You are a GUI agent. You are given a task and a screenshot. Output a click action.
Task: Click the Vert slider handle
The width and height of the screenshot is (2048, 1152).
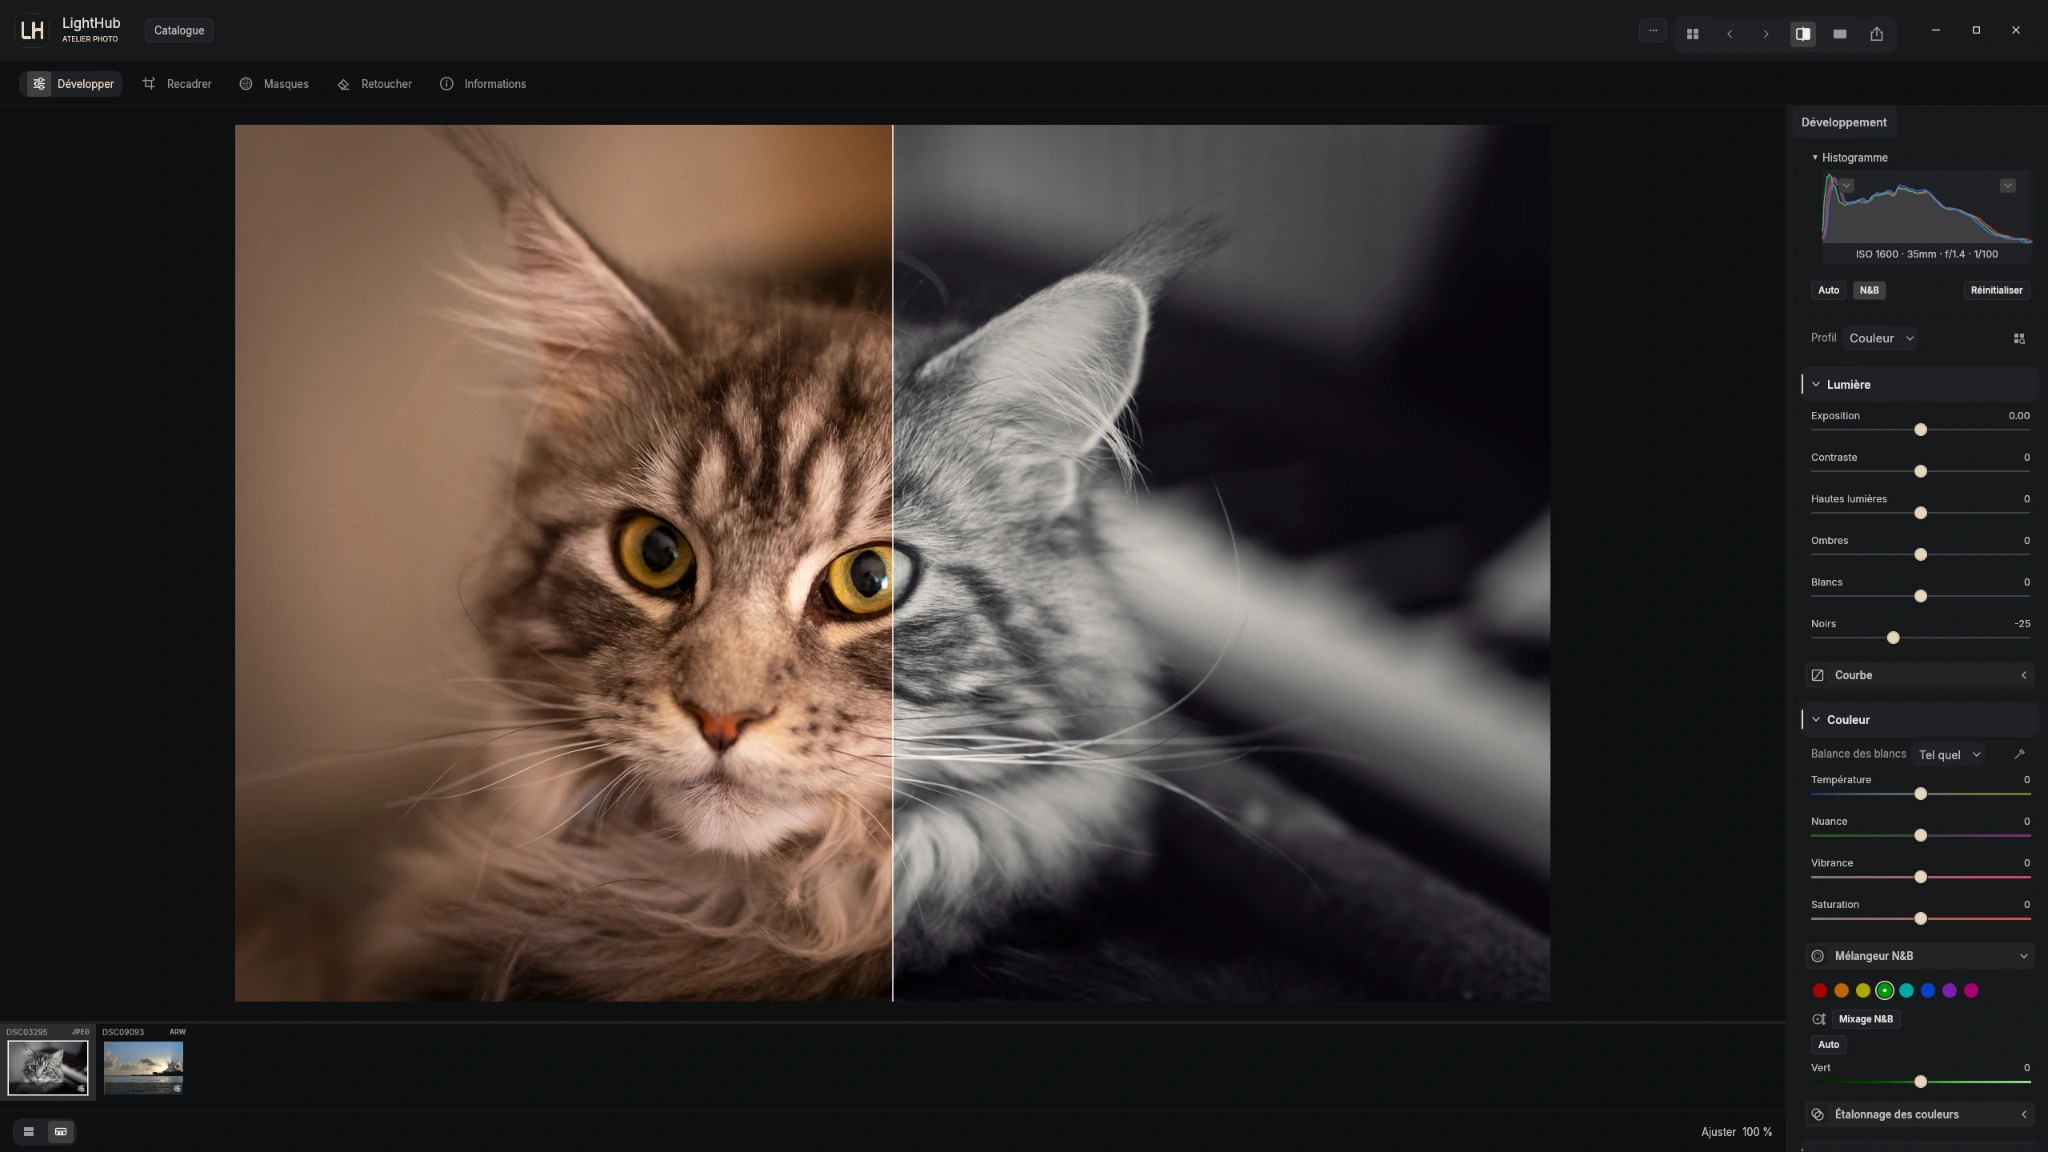pyautogui.click(x=1920, y=1082)
